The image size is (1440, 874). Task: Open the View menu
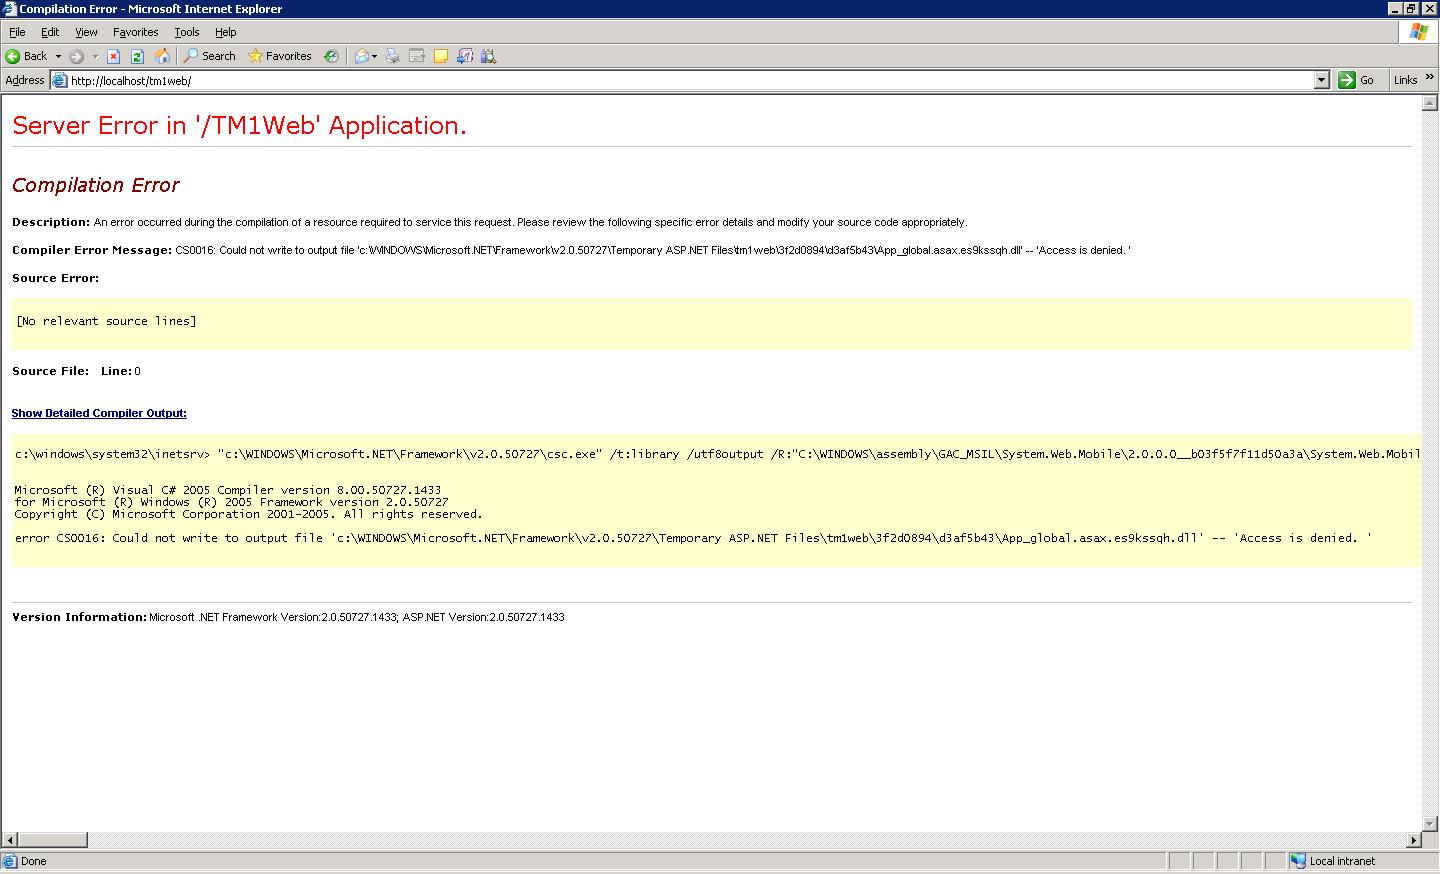(x=86, y=32)
